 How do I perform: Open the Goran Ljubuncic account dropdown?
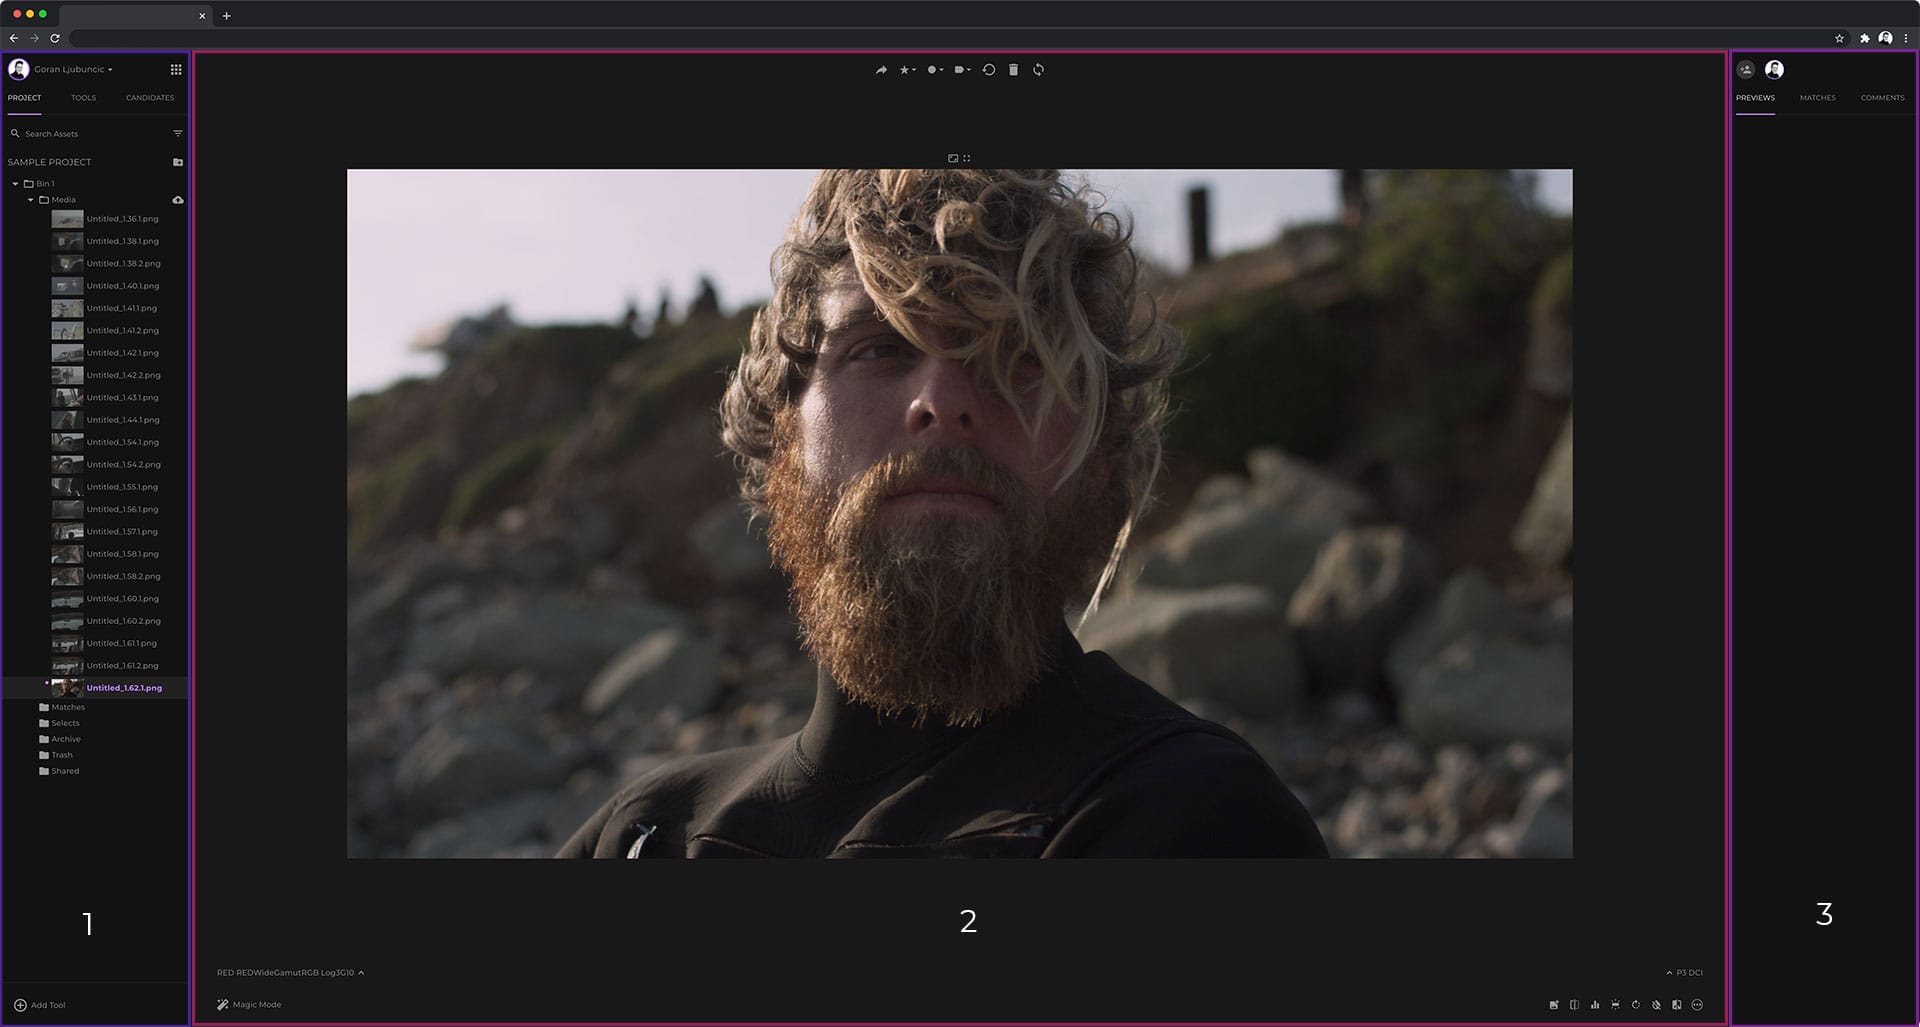point(73,69)
